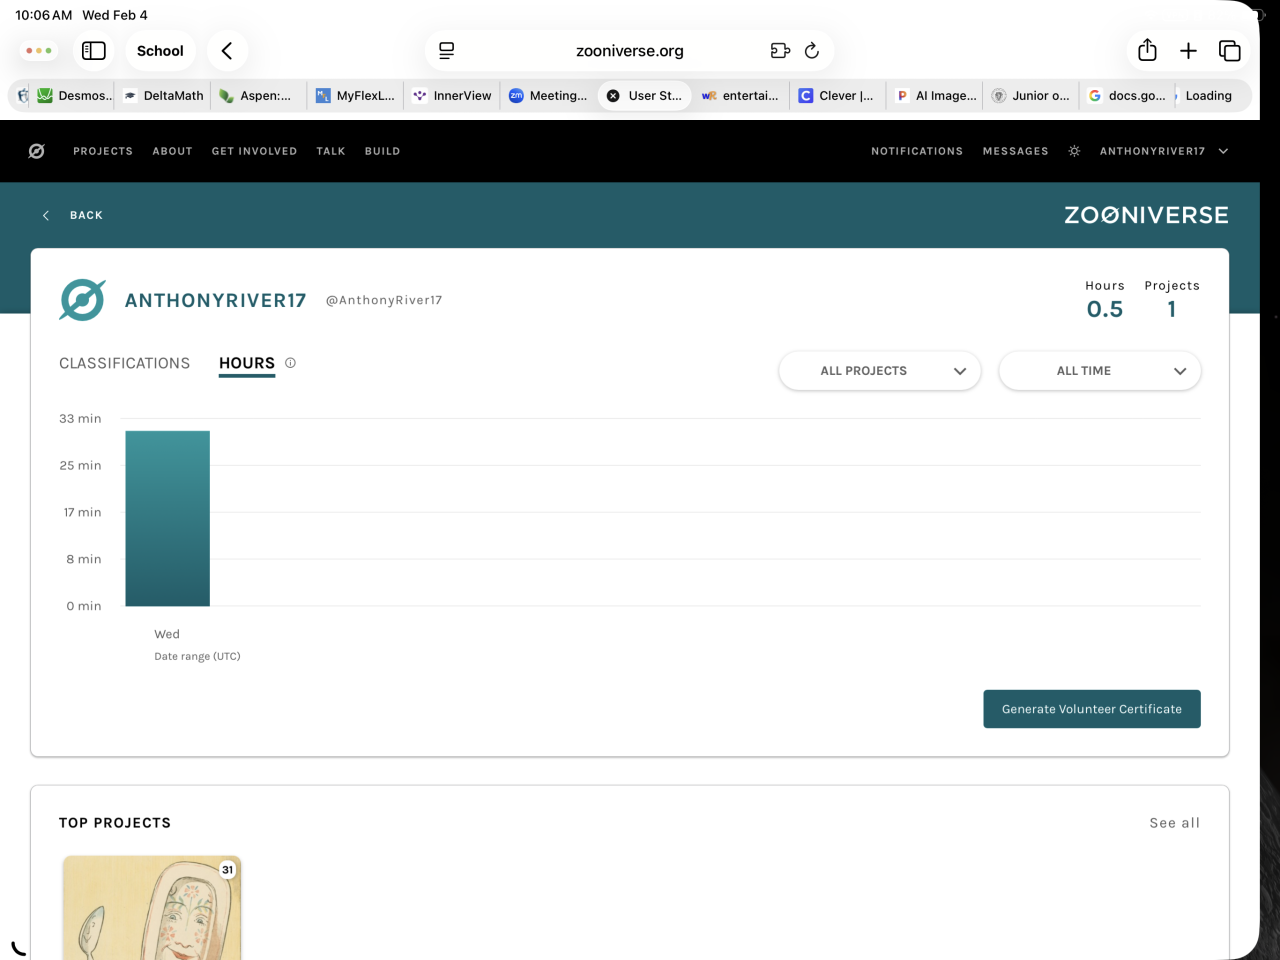Add a new tab with plus icon

pos(1188,51)
